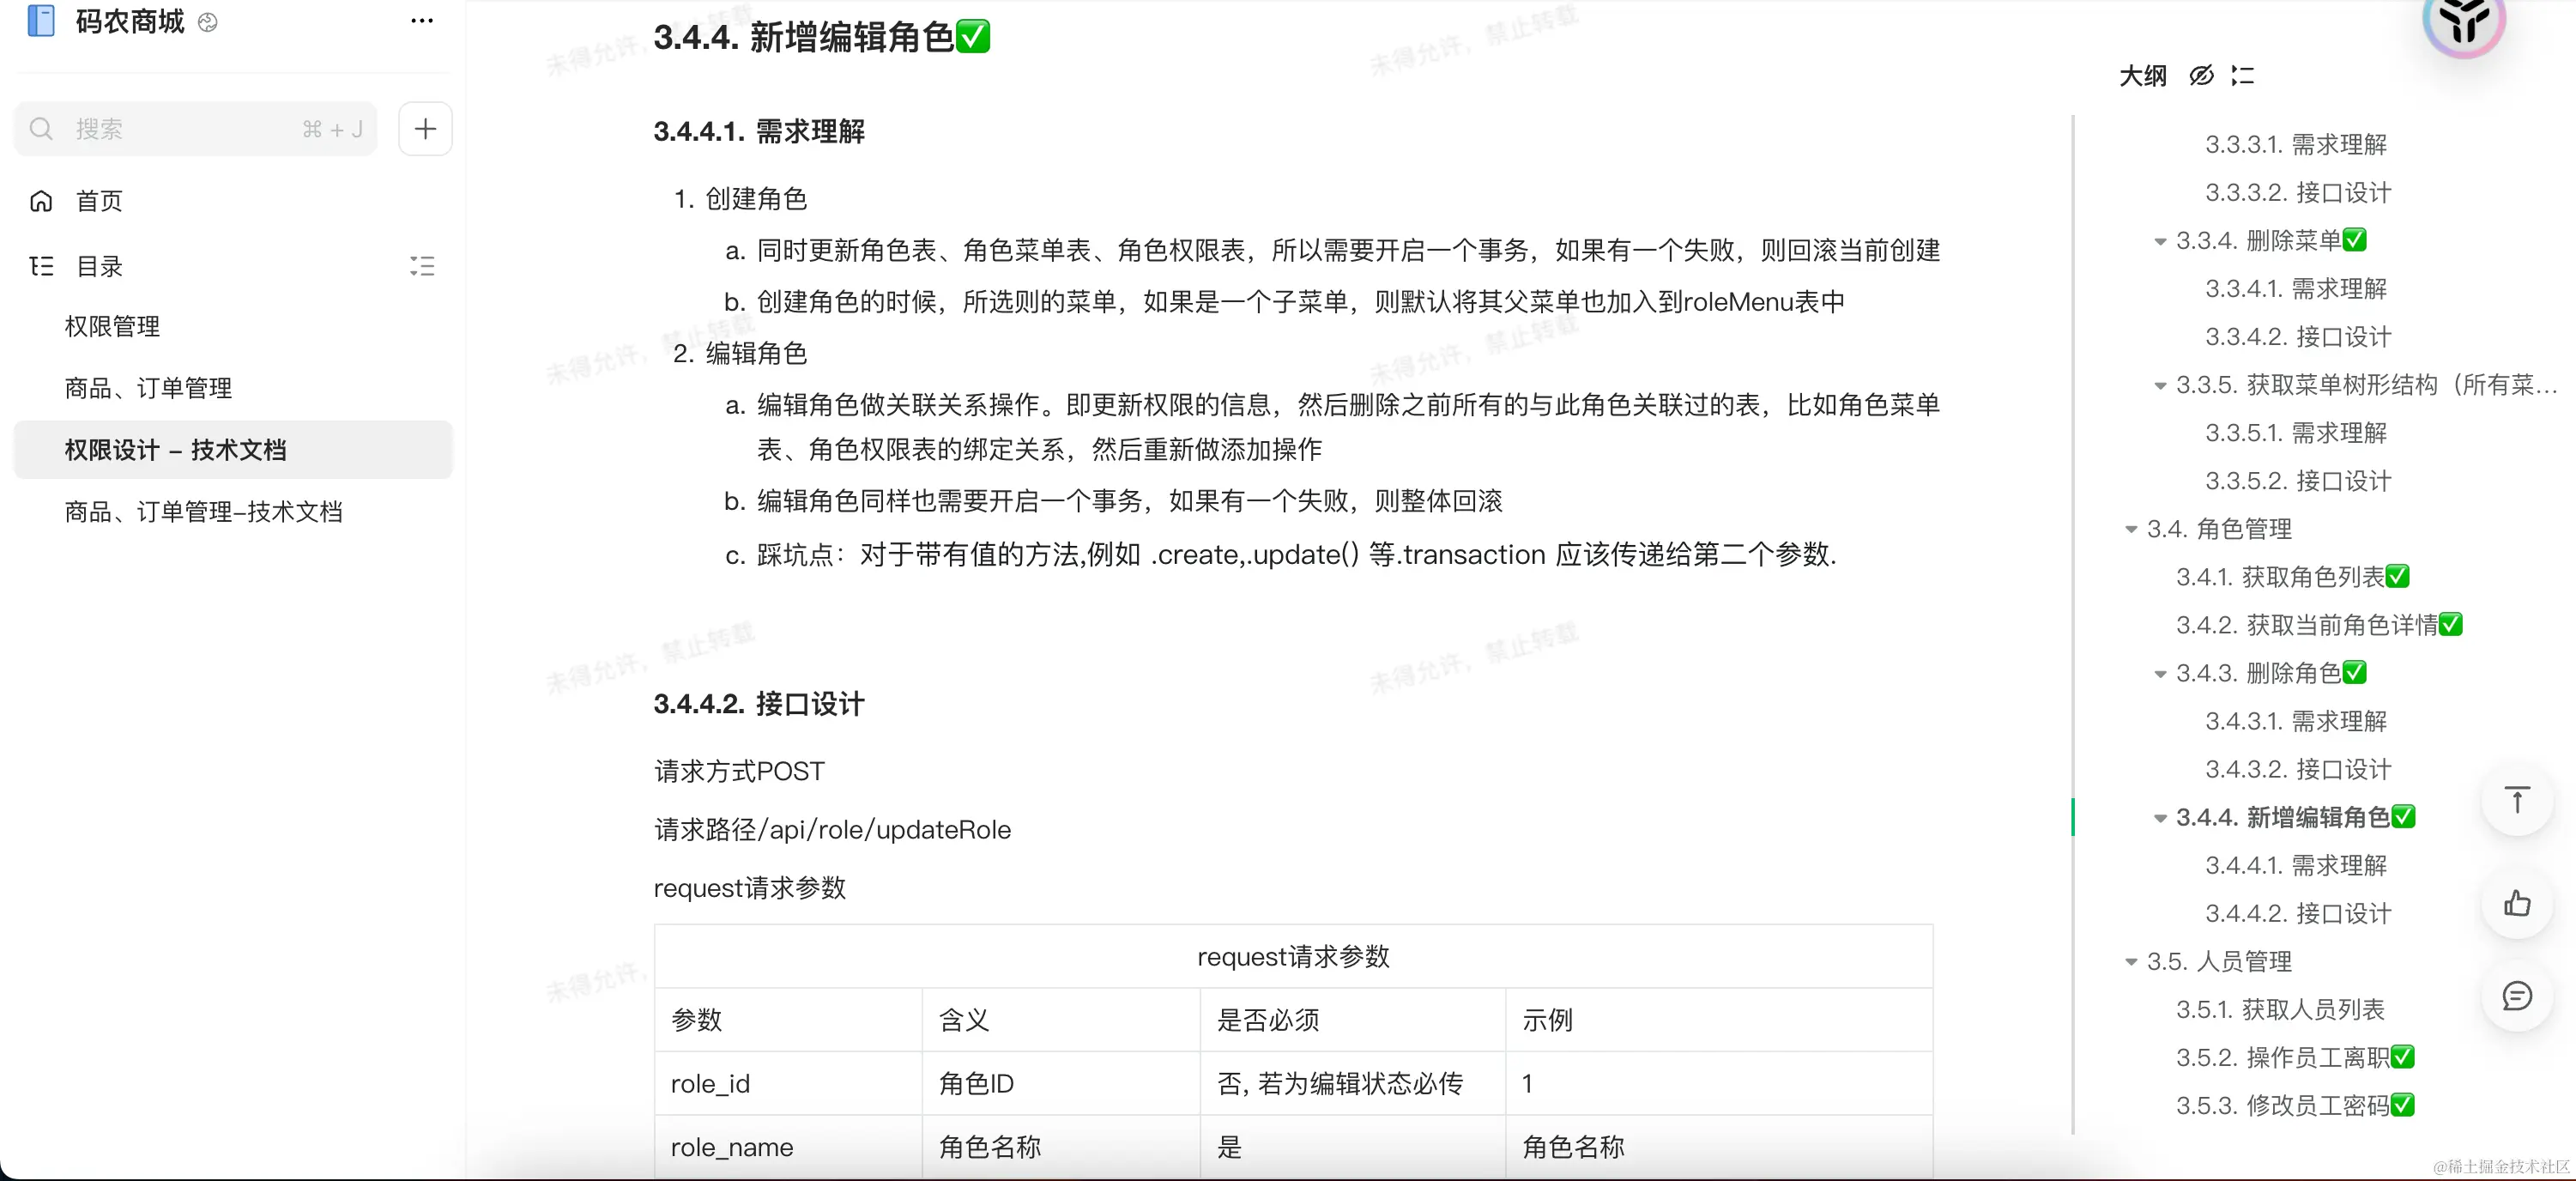The height and width of the screenshot is (1181, 2576).
Task: Click the notebook icon beside 码农商城
Action: [x=41, y=21]
